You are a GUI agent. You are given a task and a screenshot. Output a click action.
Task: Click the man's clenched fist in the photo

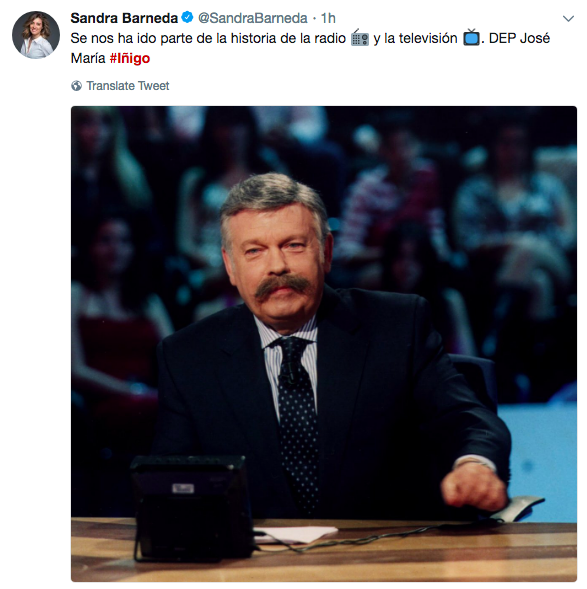click(x=474, y=490)
